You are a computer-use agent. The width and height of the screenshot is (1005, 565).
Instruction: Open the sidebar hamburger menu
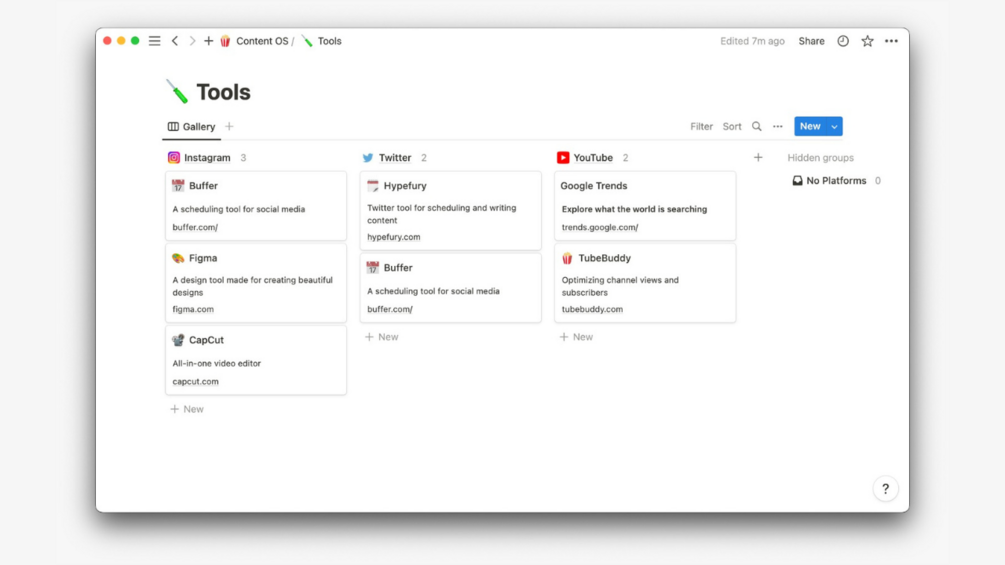coord(154,41)
